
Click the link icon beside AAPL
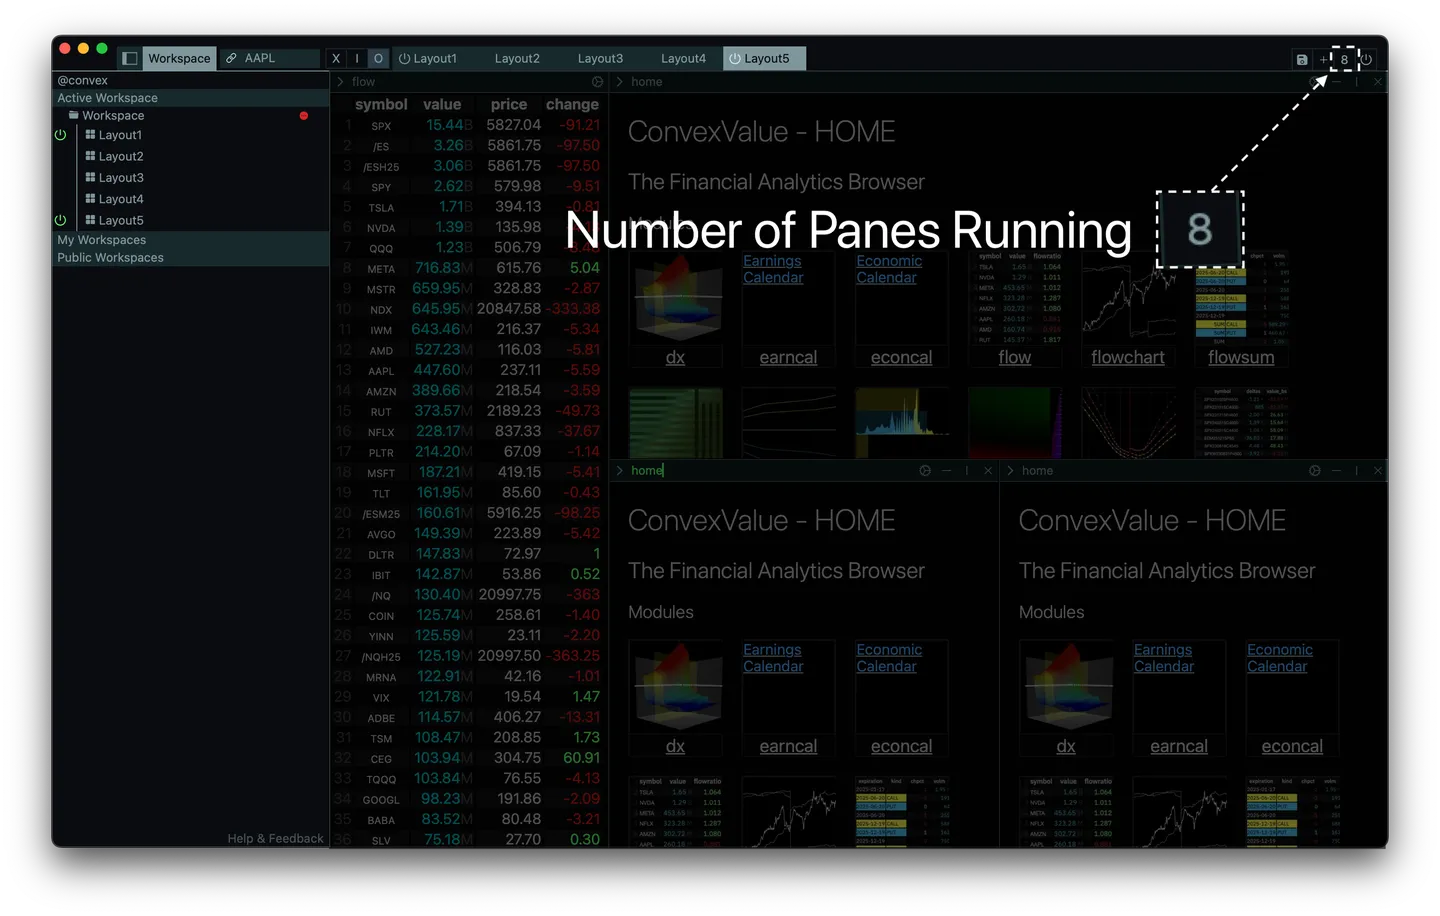[231, 58]
